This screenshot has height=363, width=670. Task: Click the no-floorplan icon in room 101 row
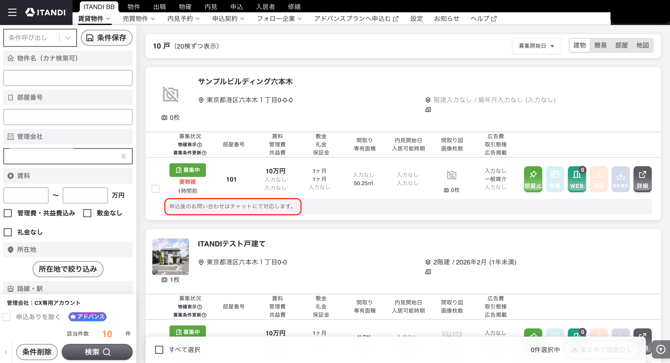(x=452, y=175)
